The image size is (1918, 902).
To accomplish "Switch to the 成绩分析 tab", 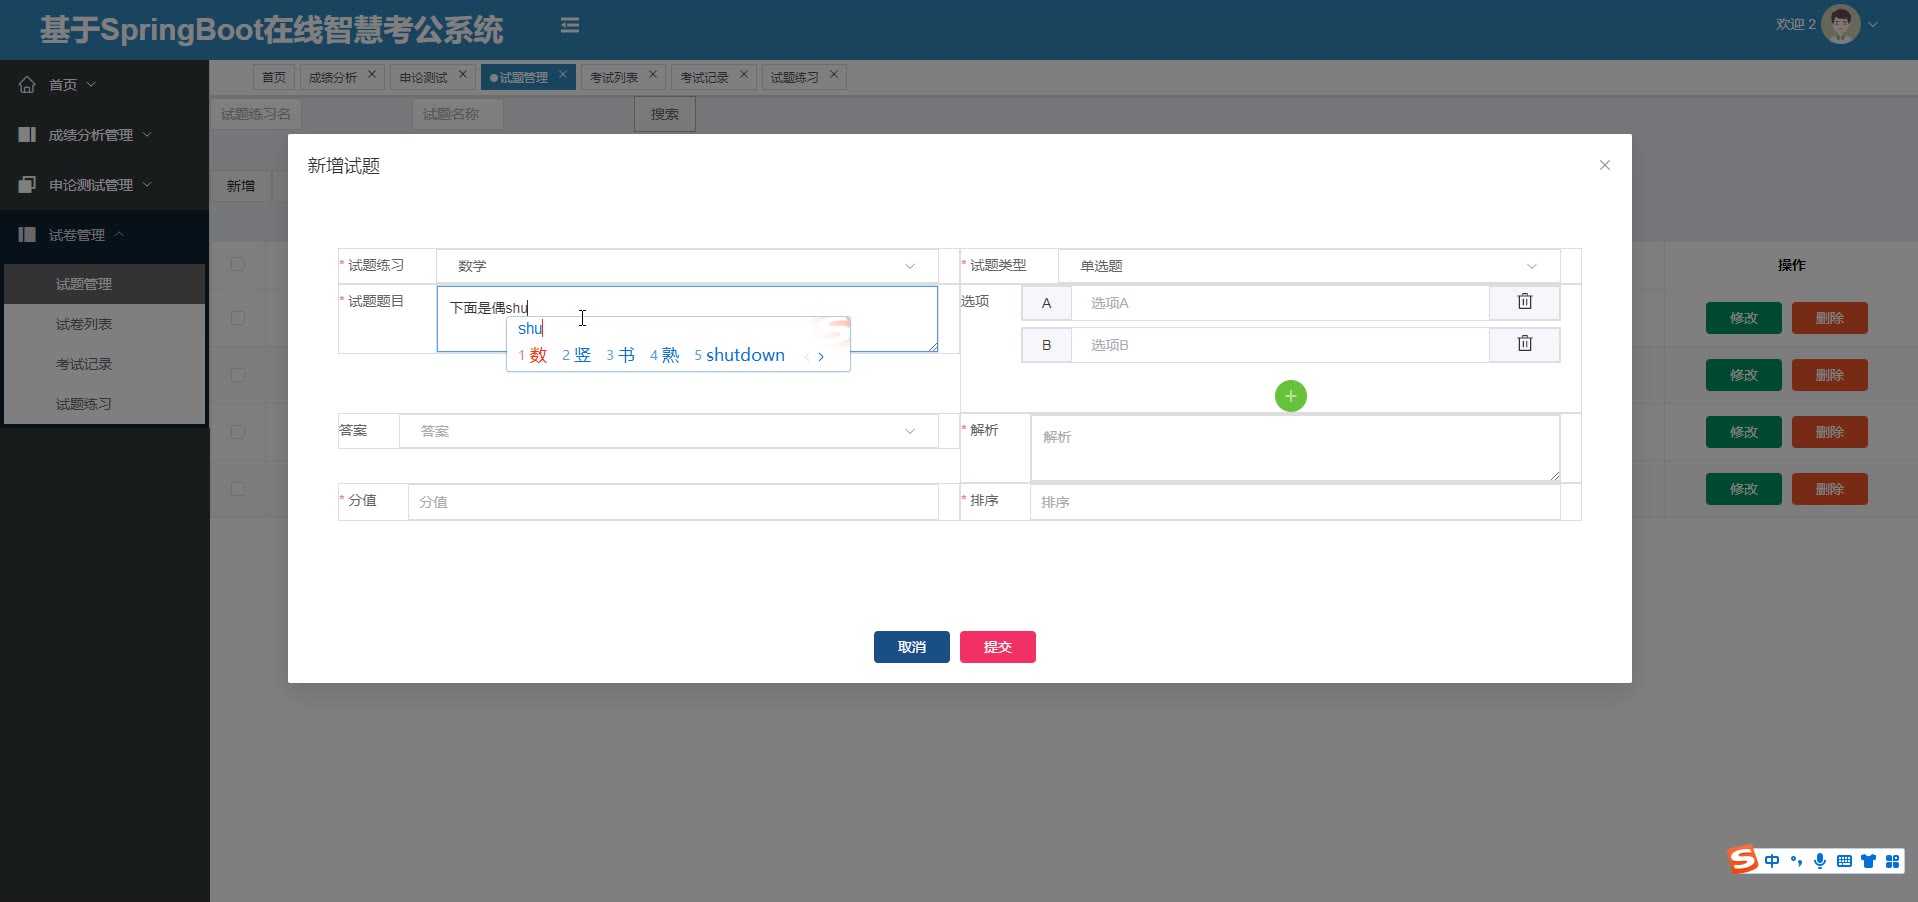I will tap(333, 77).
